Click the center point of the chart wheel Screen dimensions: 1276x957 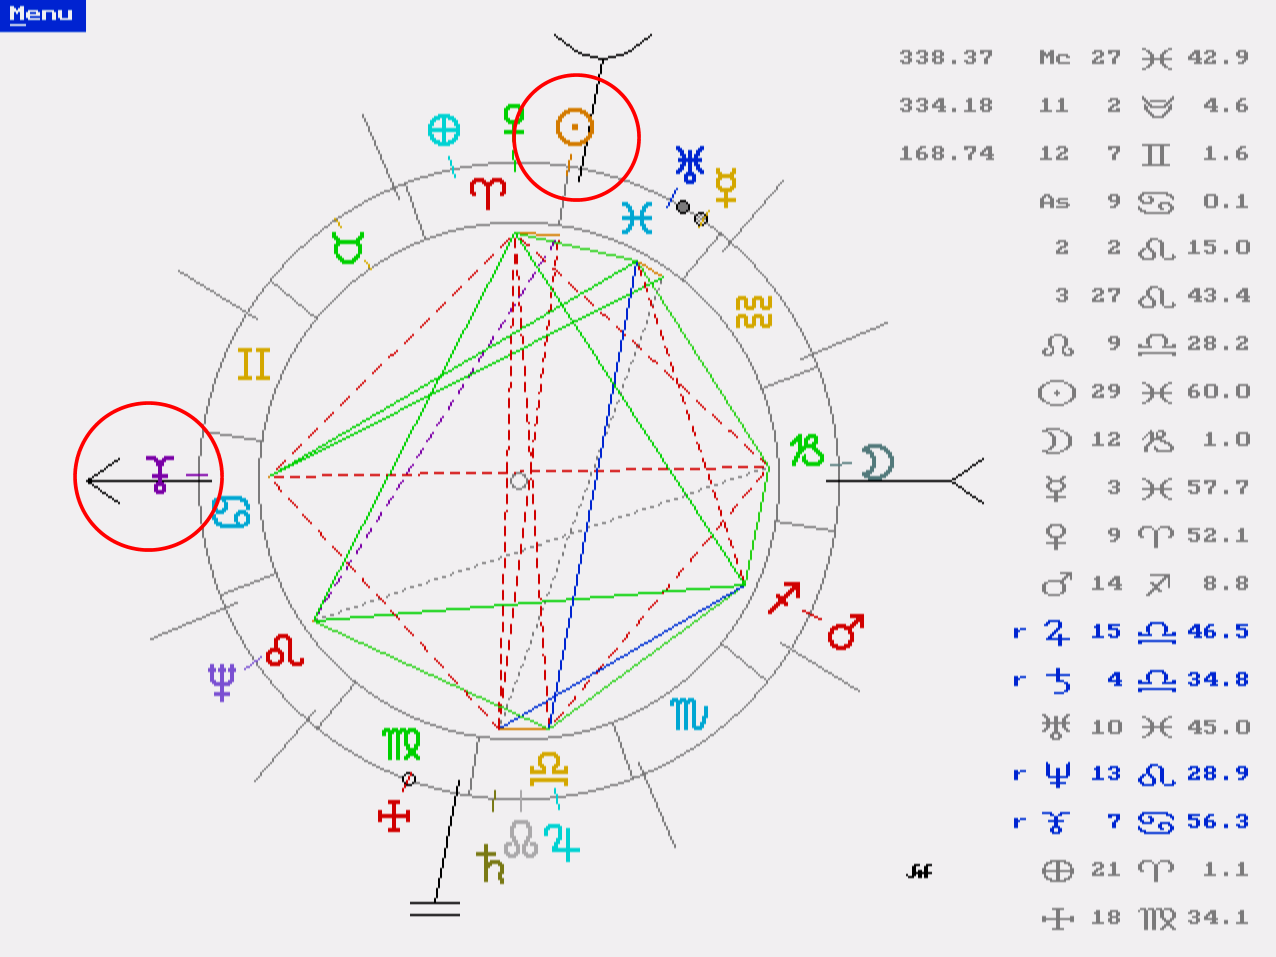[x=518, y=481]
